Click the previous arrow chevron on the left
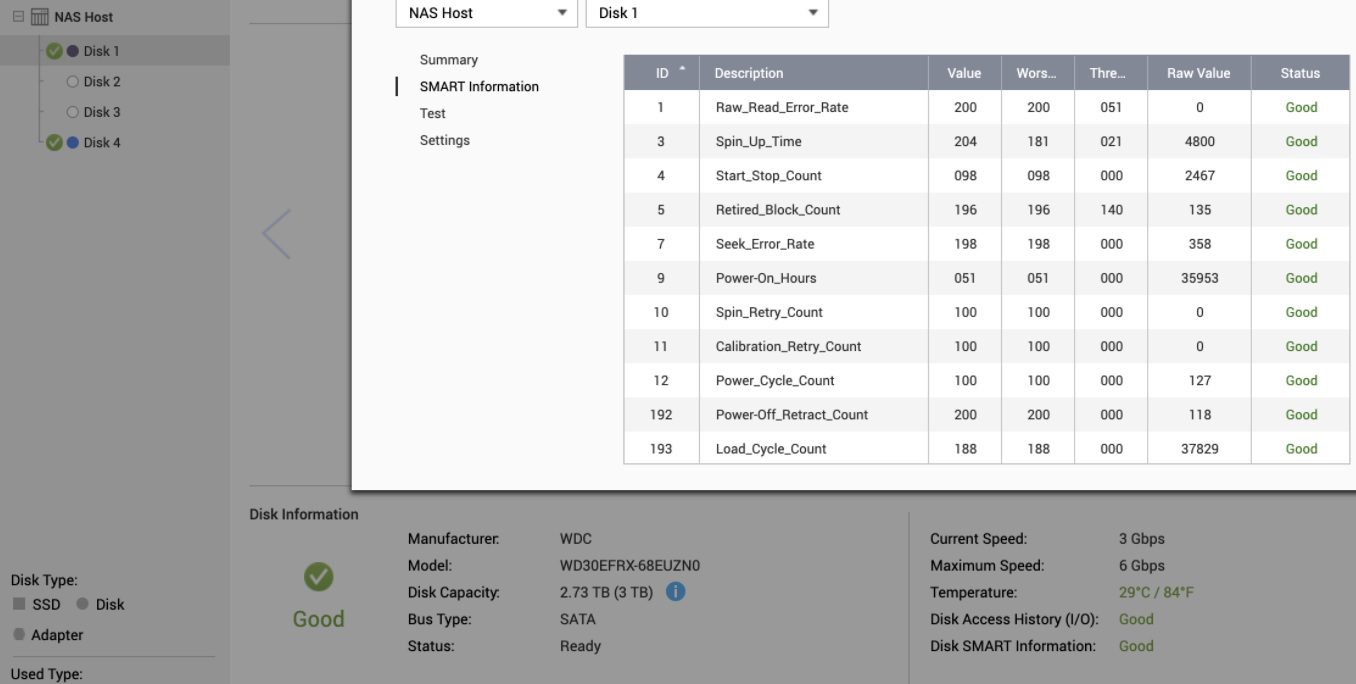1356x684 pixels. pos(276,234)
